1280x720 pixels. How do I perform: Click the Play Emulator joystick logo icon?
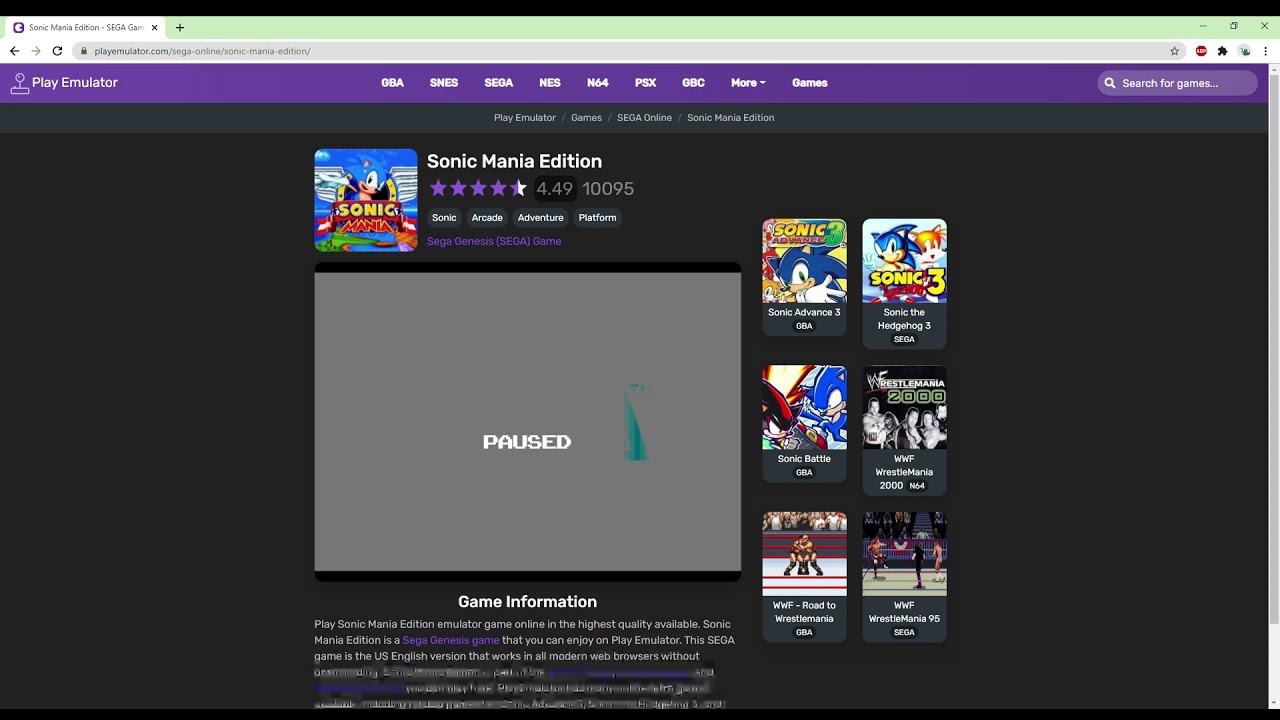click(x=19, y=83)
